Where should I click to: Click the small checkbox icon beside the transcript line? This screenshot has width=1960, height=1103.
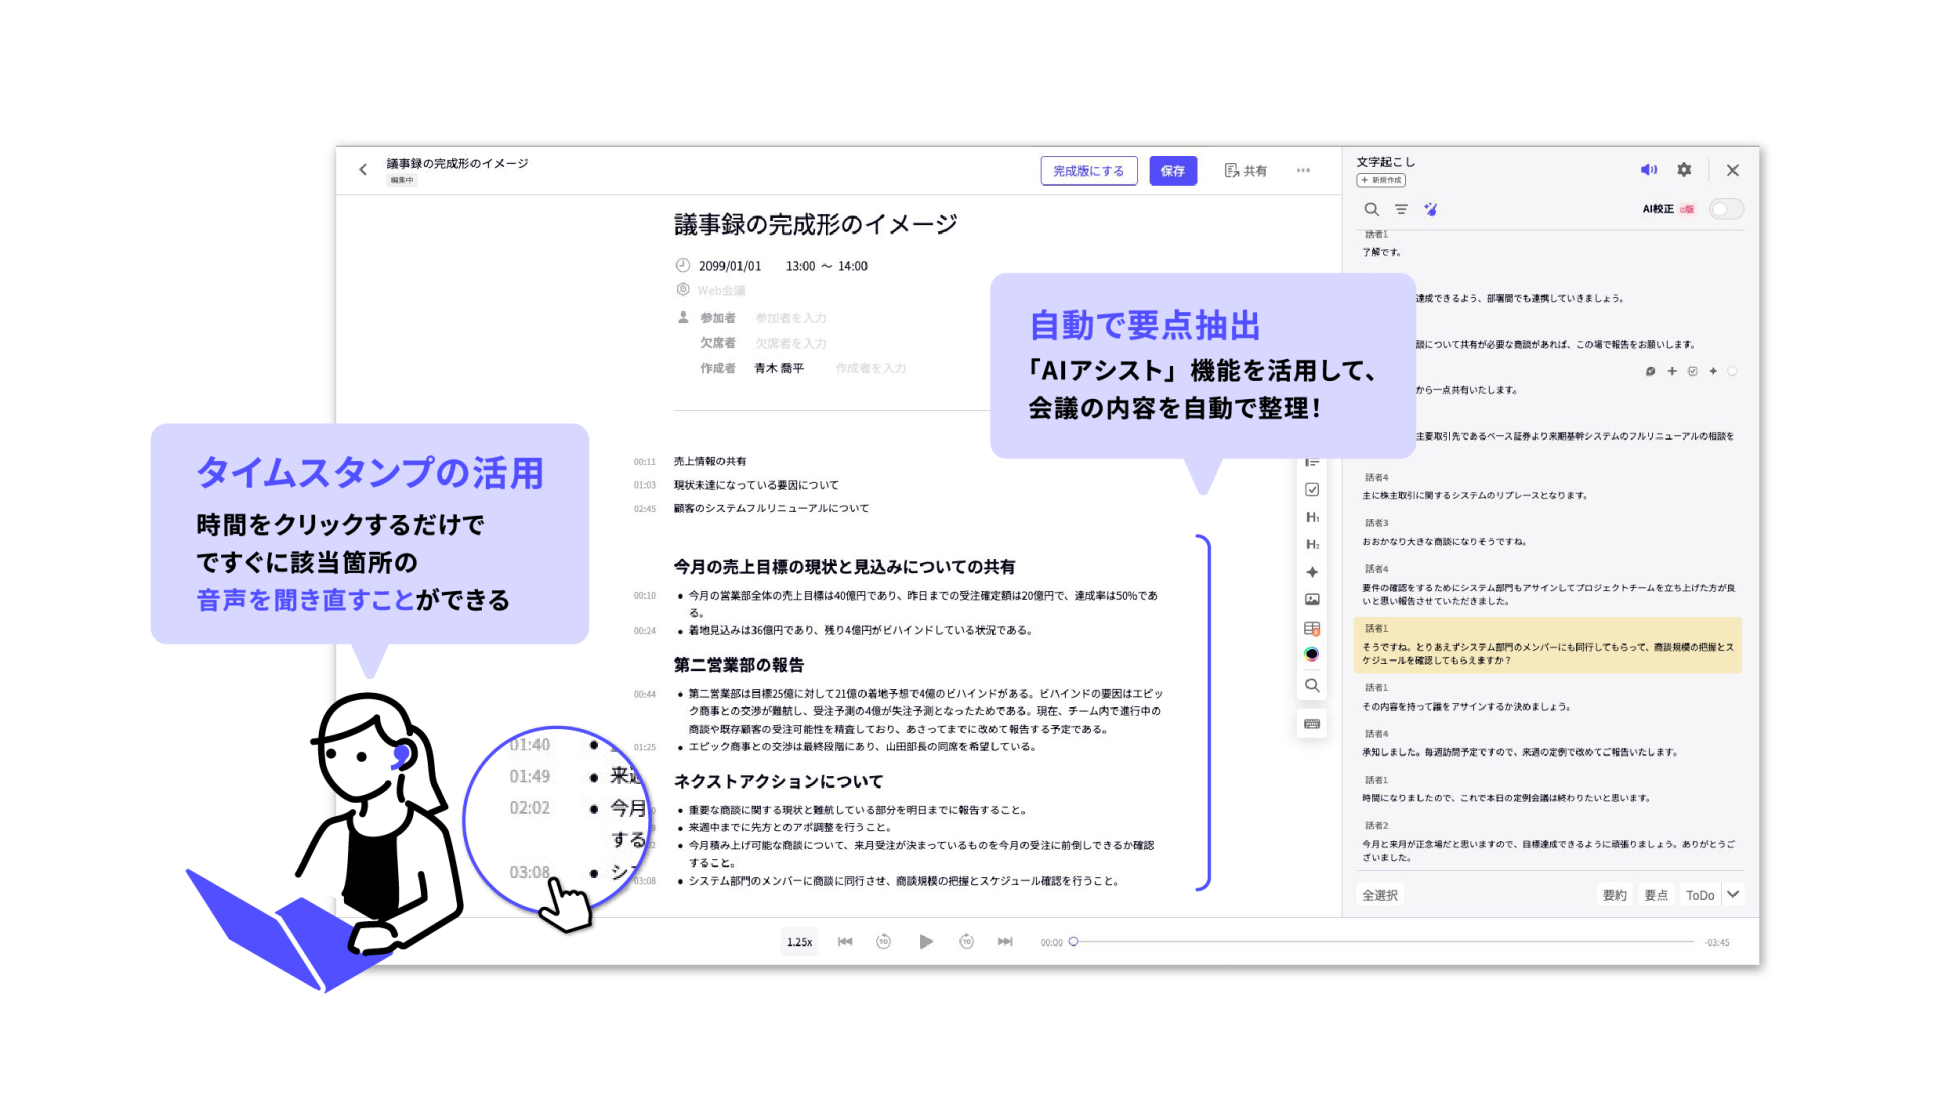point(1692,371)
